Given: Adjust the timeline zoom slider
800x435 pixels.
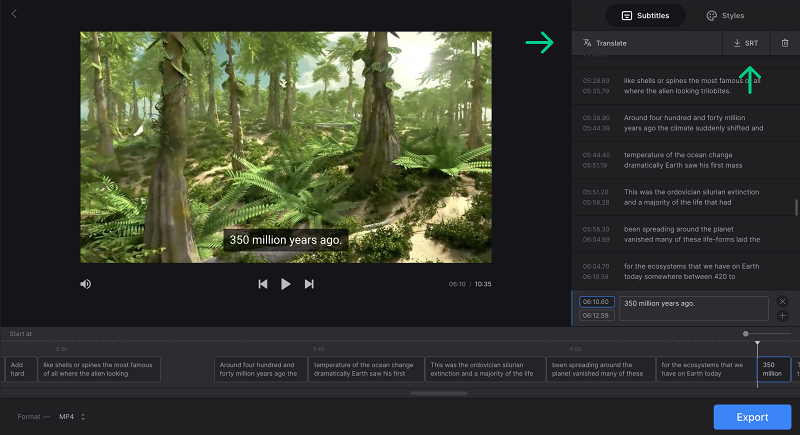Looking at the screenshot, I should (745, 334).
